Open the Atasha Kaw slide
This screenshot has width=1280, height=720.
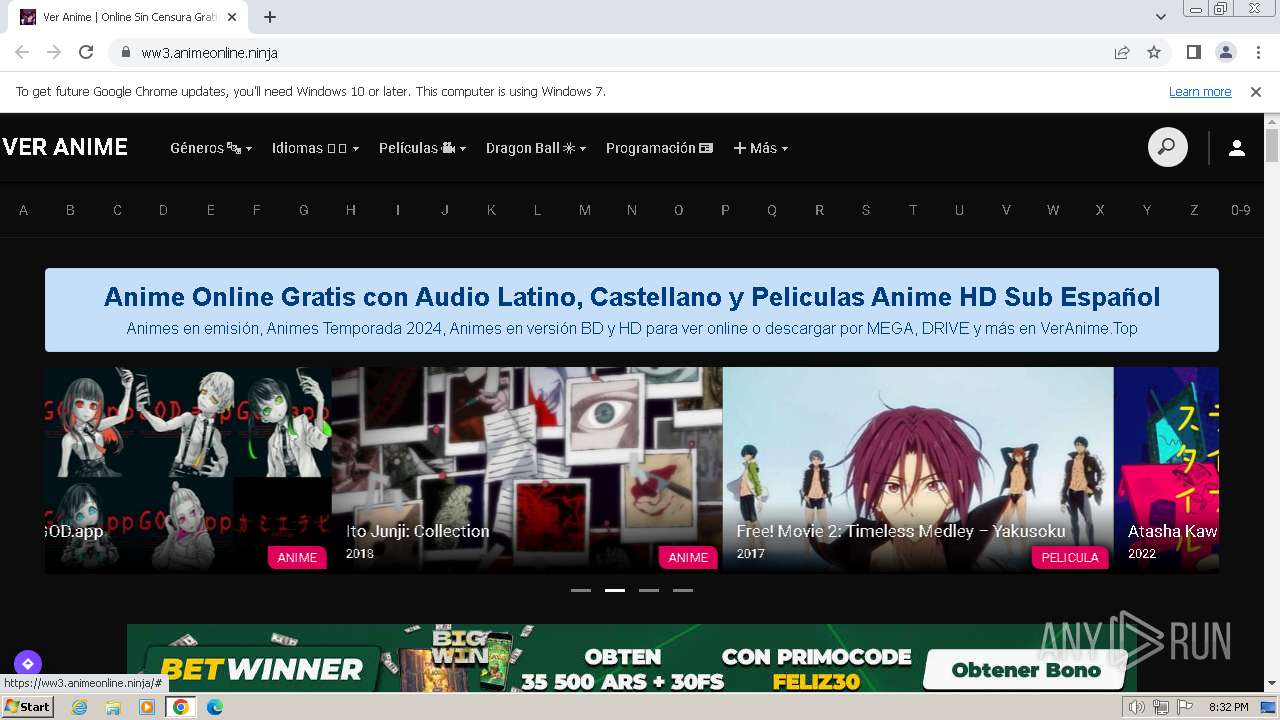[x=1166, y=470]
